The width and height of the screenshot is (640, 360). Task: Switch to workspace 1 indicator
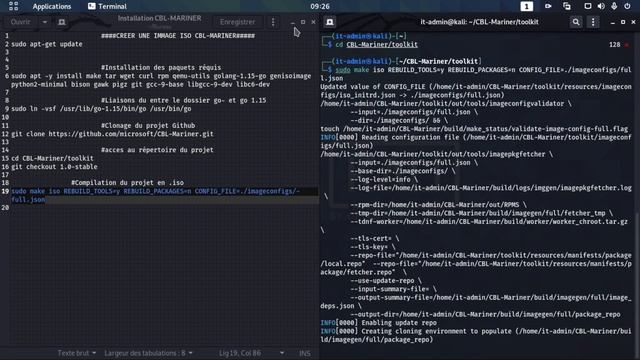[527, 6]
